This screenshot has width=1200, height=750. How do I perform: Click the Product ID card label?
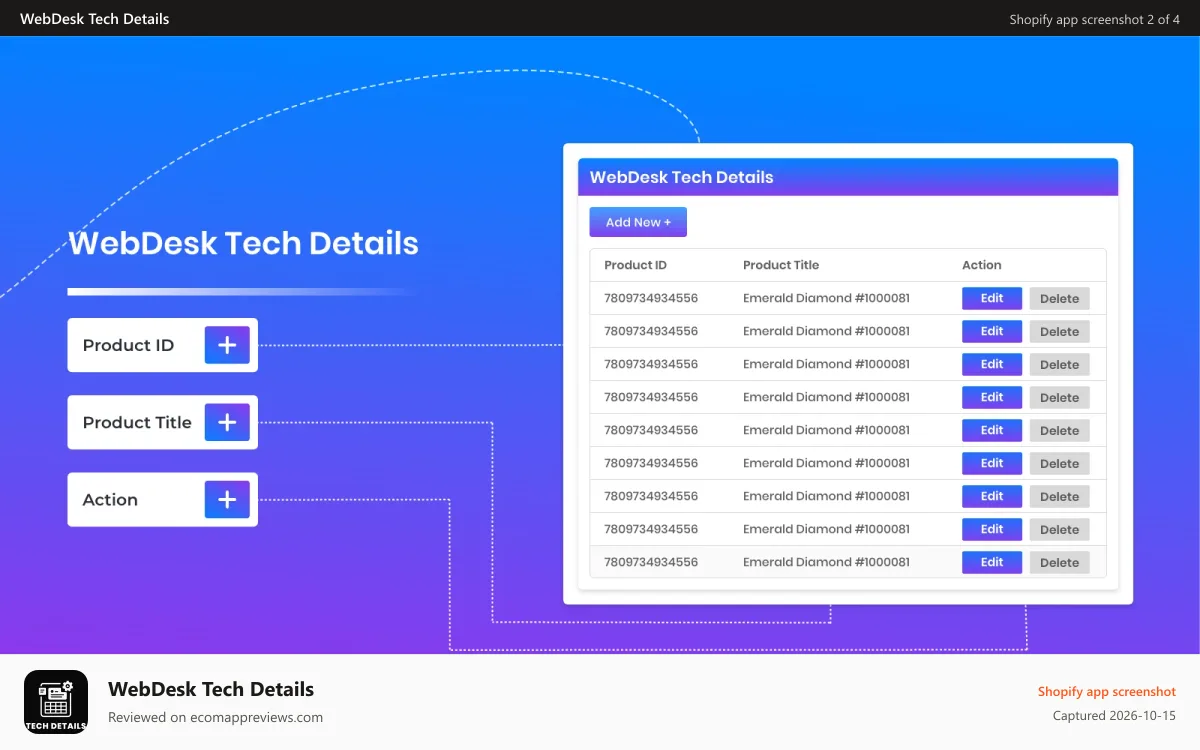point(128,345)
